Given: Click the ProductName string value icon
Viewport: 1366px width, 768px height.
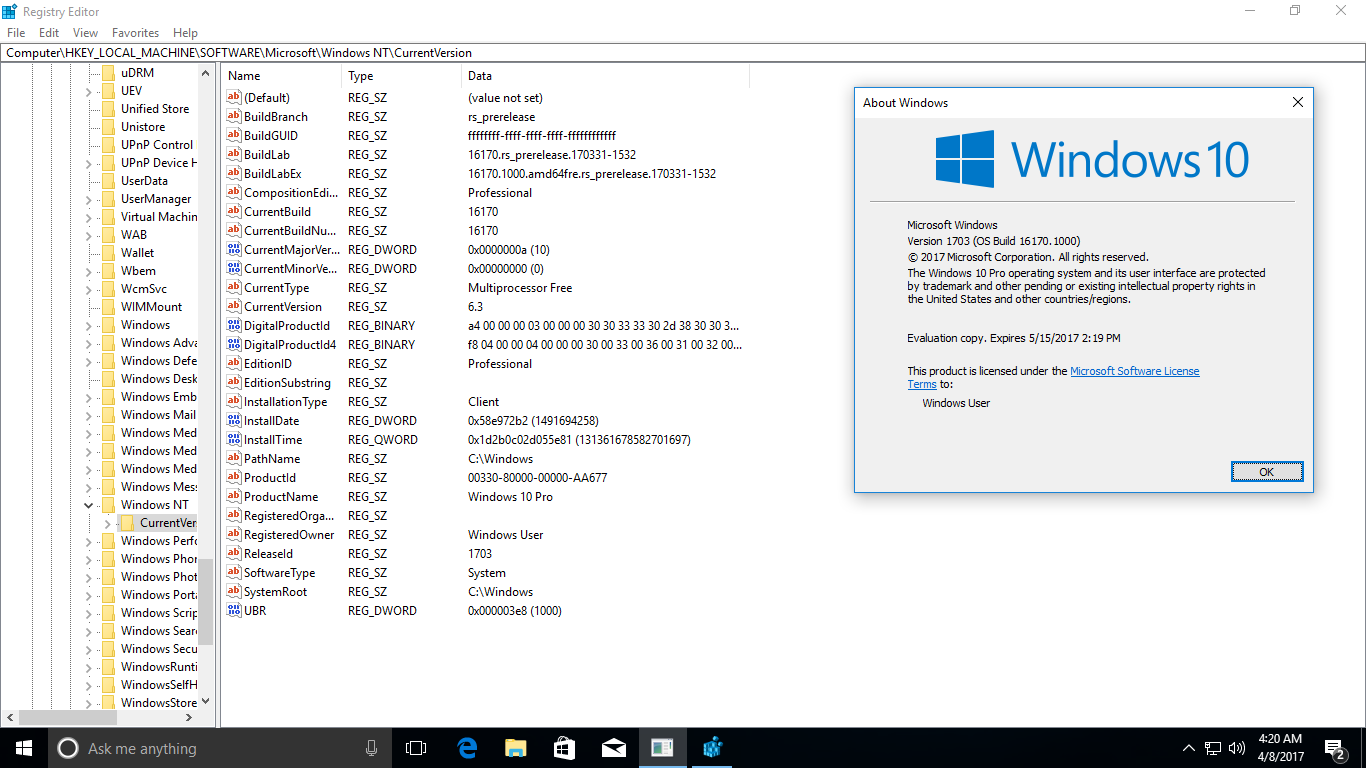Looking at the screenshot, I should point(234,497).
